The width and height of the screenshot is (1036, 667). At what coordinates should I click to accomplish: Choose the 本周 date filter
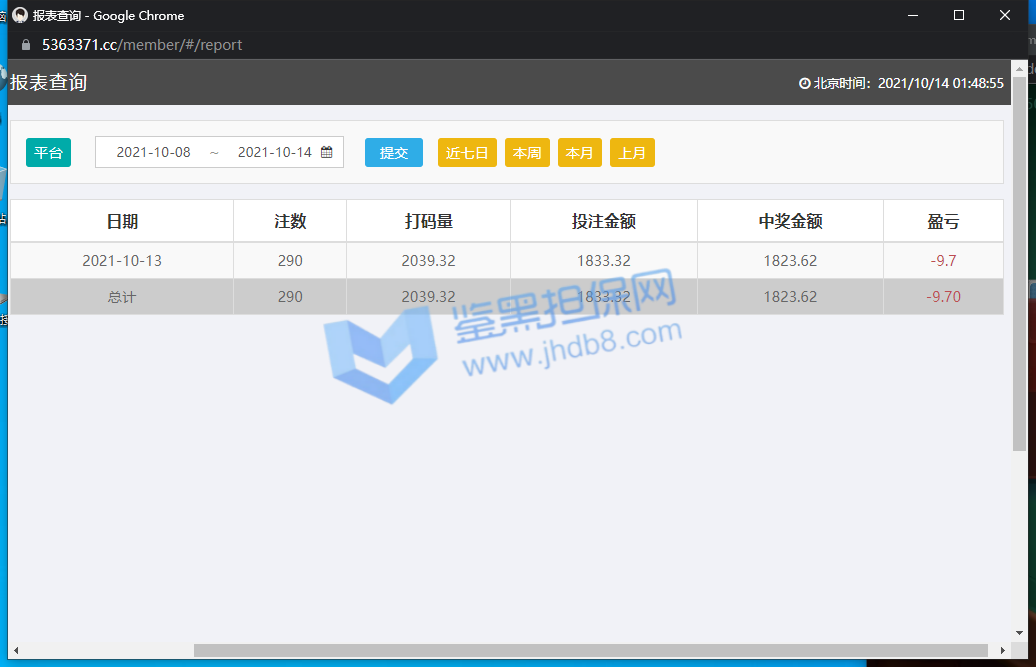pyautogui.click(x=527, y=153)
